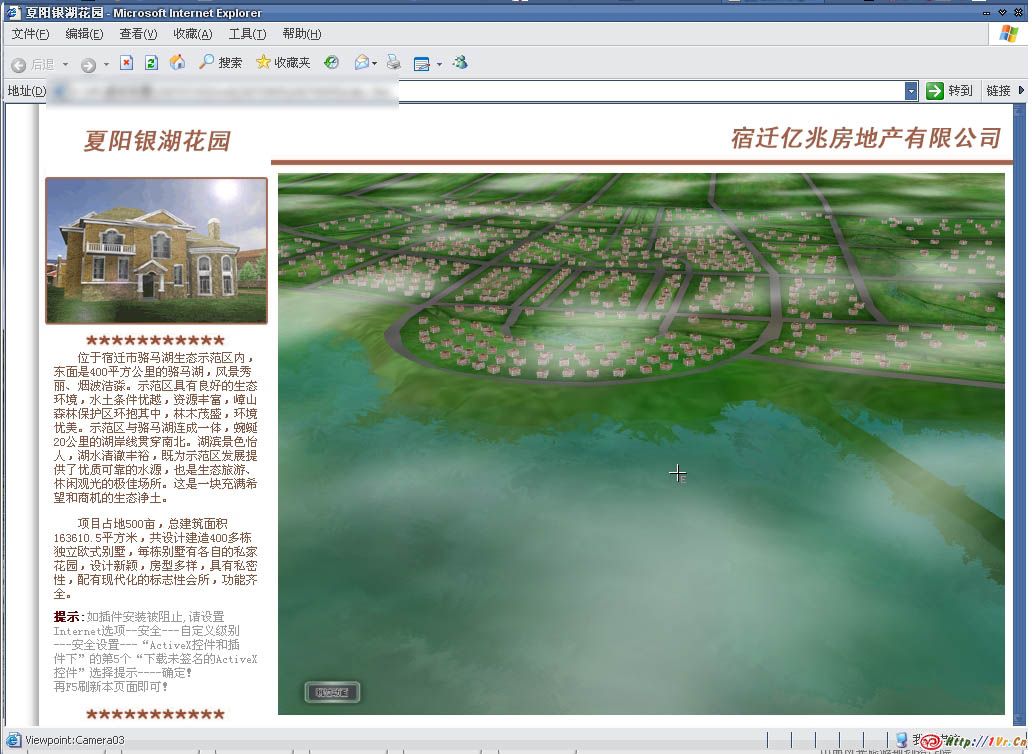
Task: Open the dropdown beside the Edit icon
Action: pyautogui.click(x=439, y=64)
